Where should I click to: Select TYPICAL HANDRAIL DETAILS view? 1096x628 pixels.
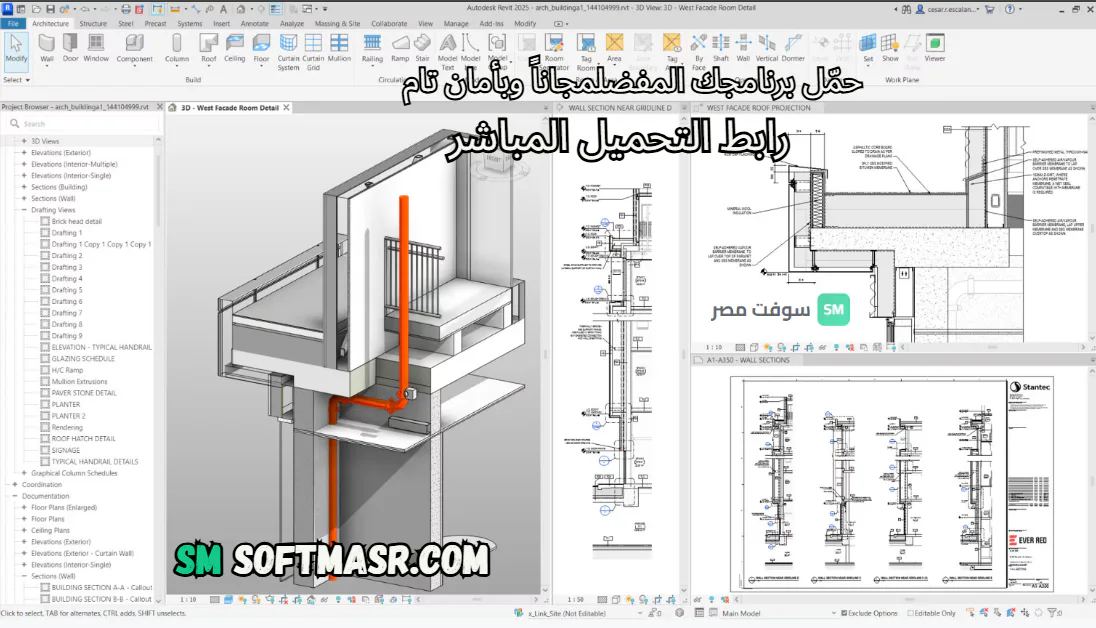[x=94, y=462]
